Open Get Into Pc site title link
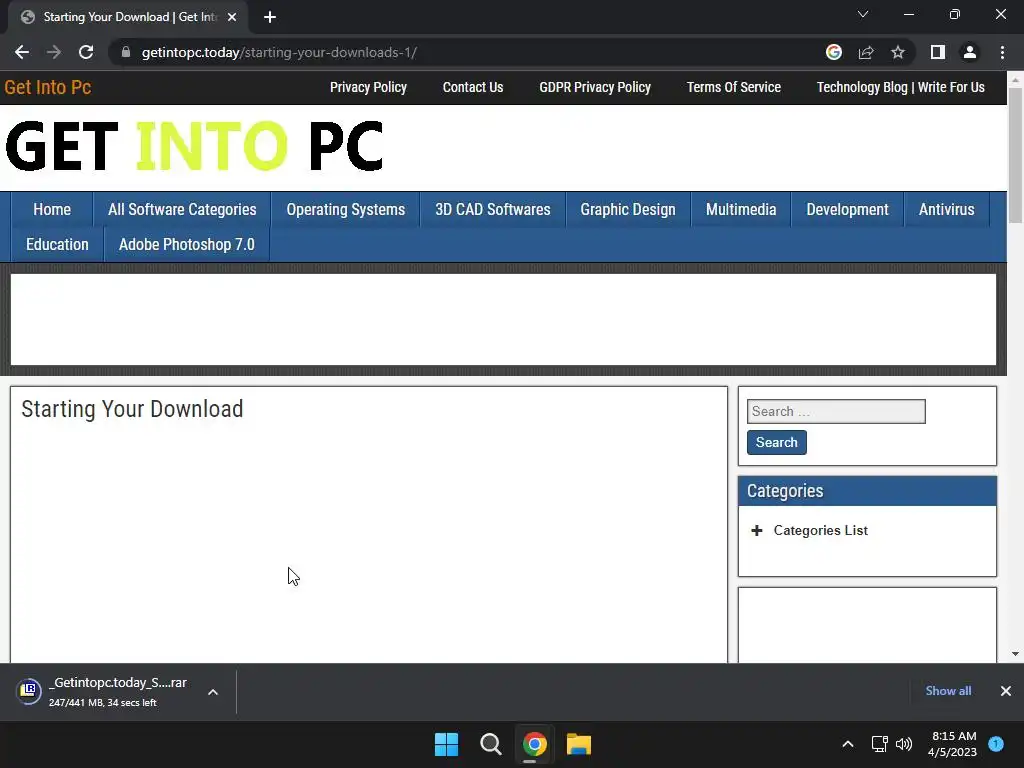Viewport: 1024px width, 768px height. click(x=48, y=88)
